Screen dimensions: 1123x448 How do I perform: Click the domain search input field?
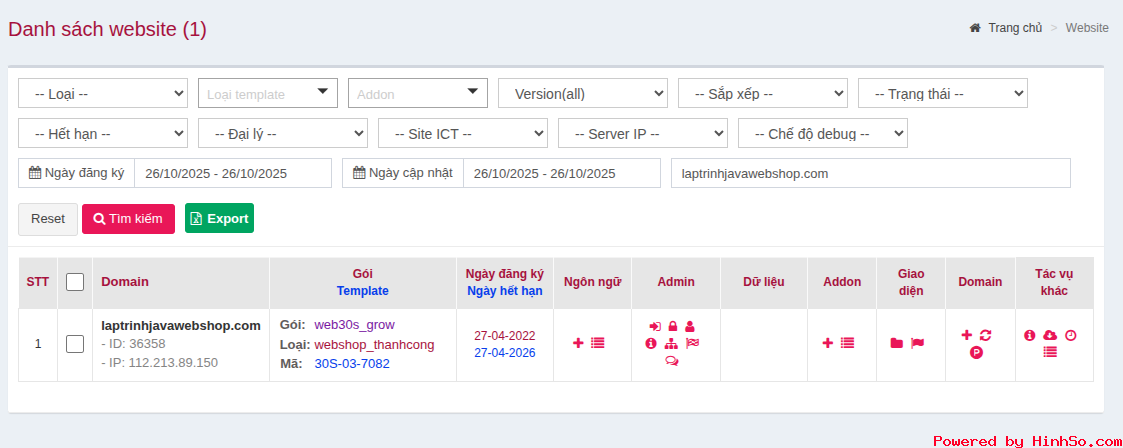870,173
